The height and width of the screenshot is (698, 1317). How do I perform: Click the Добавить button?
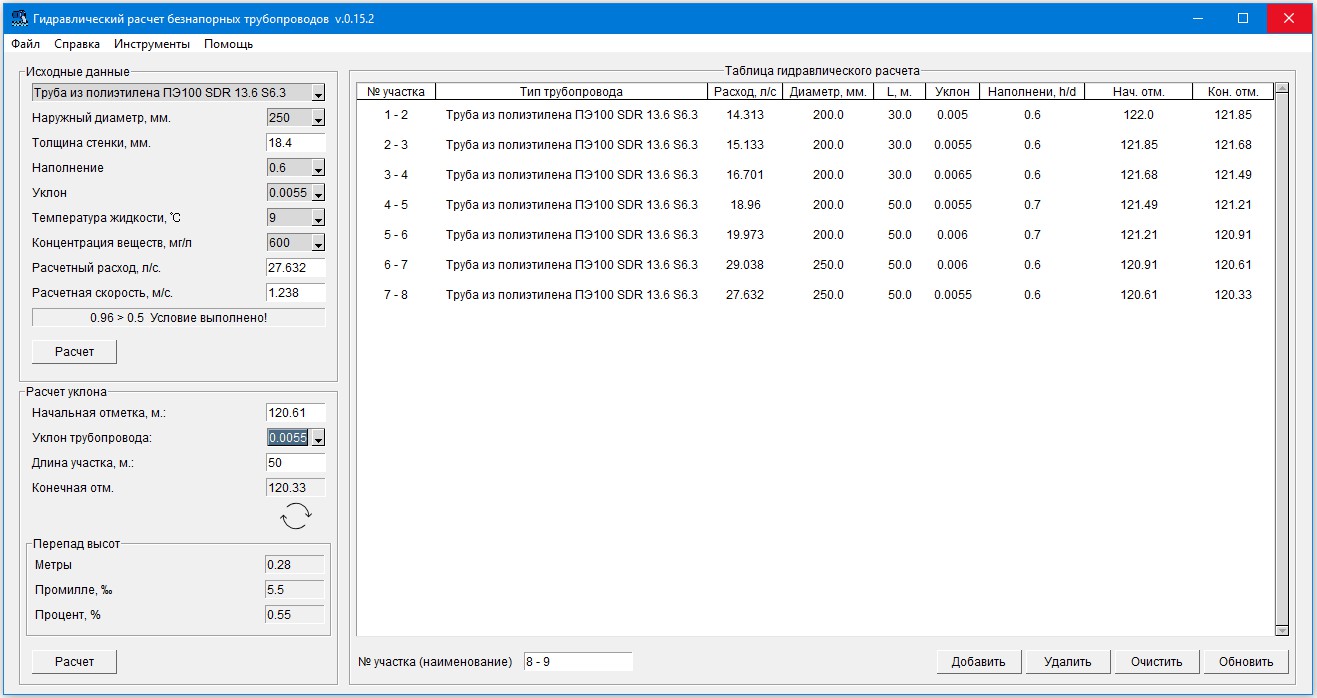979,662
